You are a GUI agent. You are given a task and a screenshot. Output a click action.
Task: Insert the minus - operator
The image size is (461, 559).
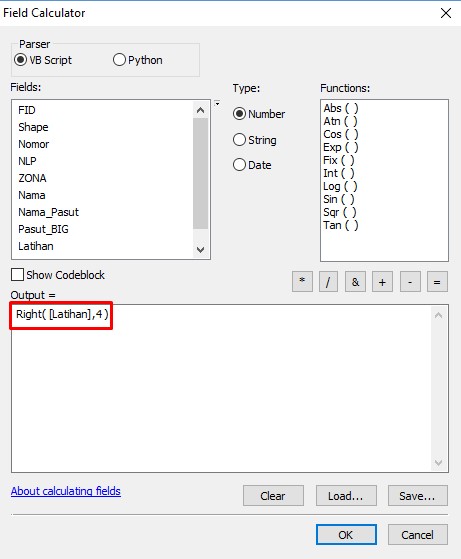click(x=410, y=282)
